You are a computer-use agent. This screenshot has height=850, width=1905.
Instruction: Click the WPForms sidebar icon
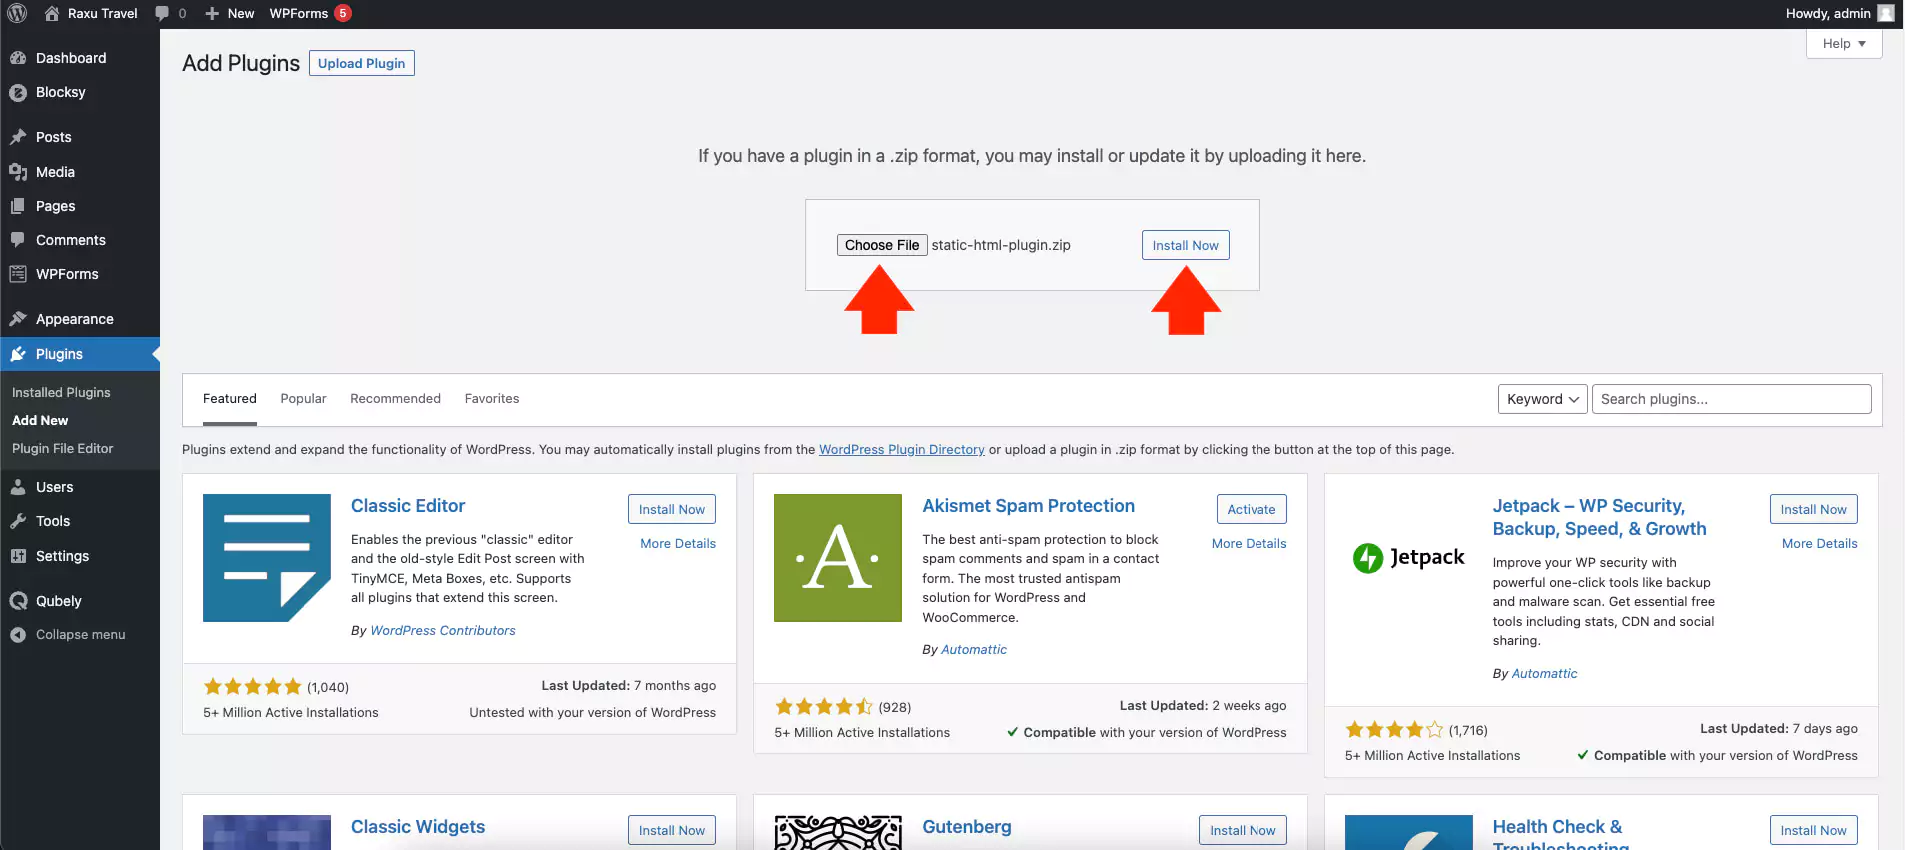click(18, 274)
